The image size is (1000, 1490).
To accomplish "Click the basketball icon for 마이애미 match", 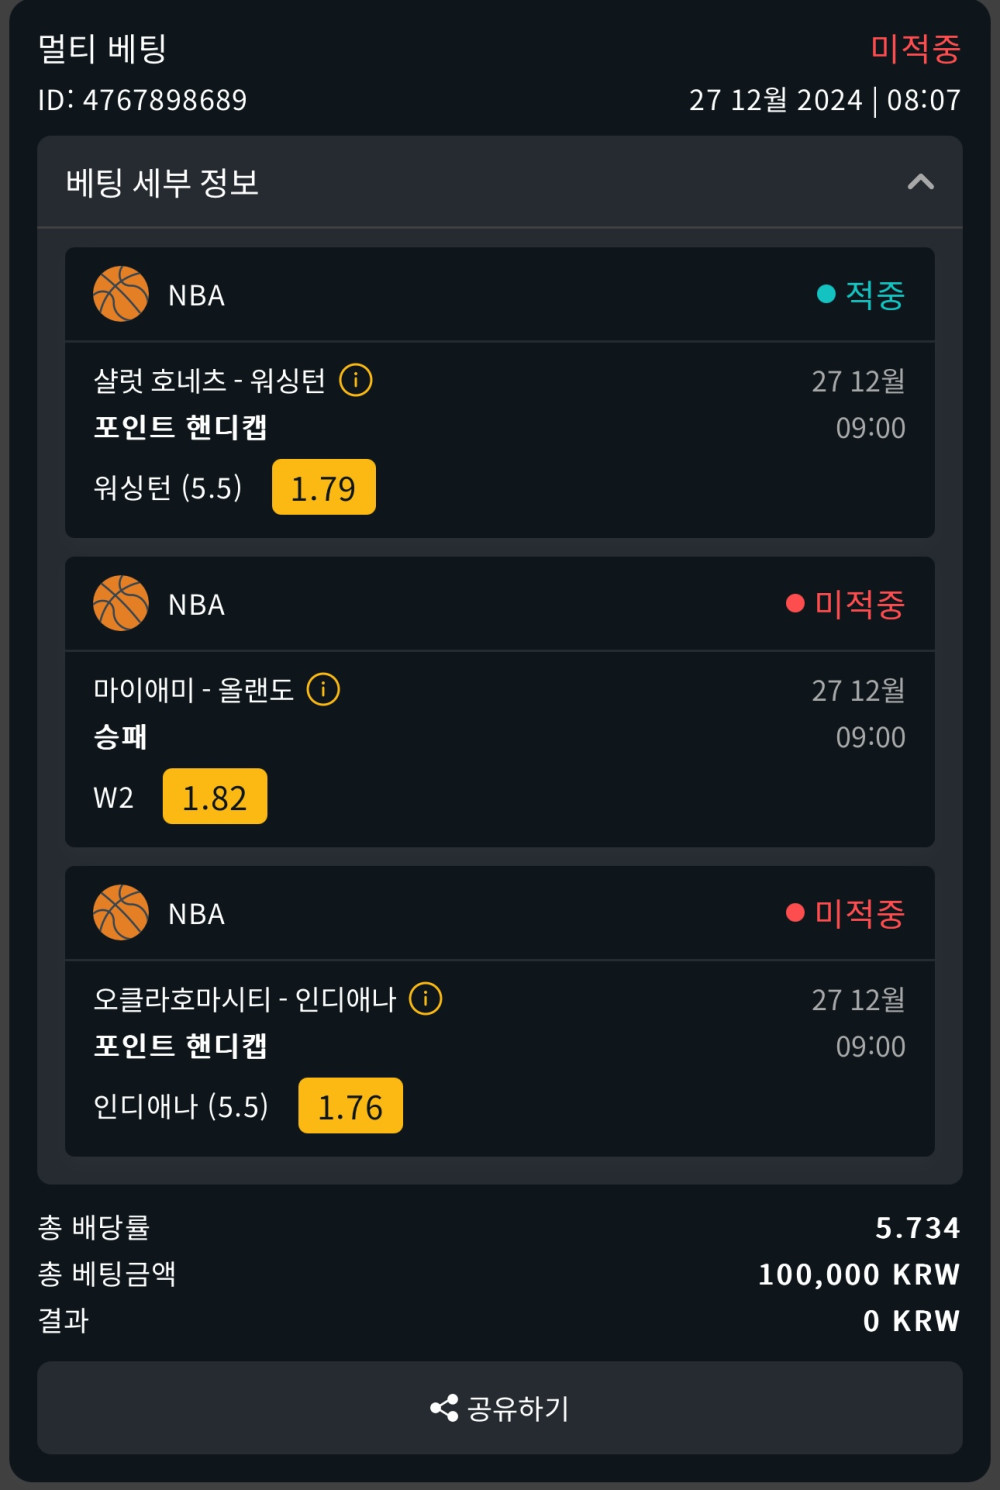I will click(121, 603).
